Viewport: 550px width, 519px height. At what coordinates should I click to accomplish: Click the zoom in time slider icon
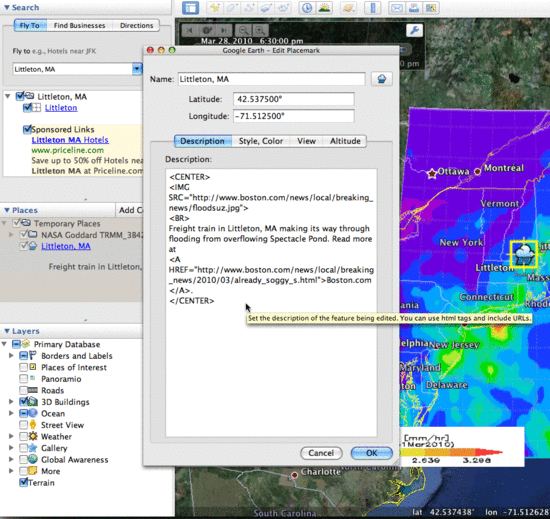pyautogui.click(x=260, y=31)
